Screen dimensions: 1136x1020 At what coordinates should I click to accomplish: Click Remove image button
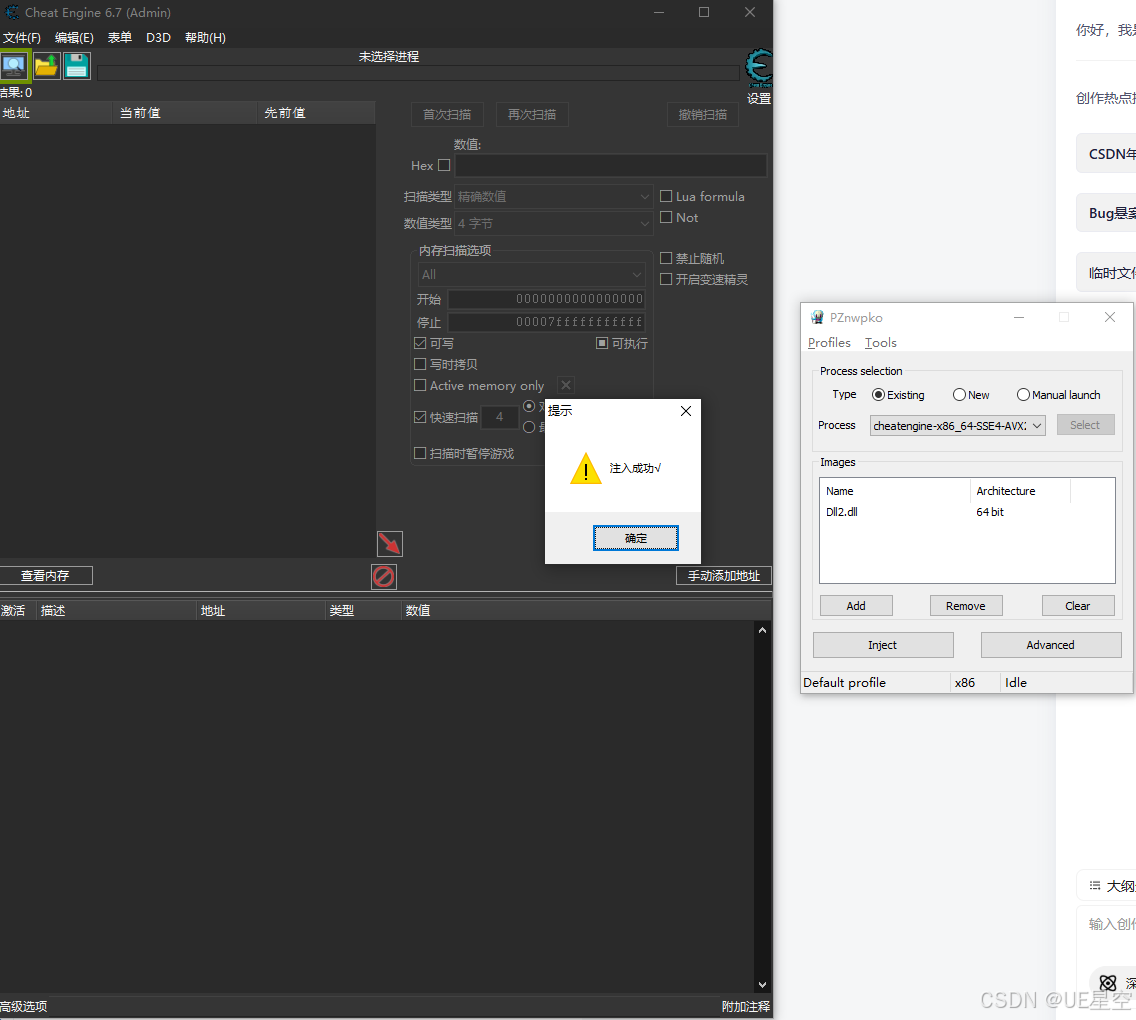tap(966, 606)
